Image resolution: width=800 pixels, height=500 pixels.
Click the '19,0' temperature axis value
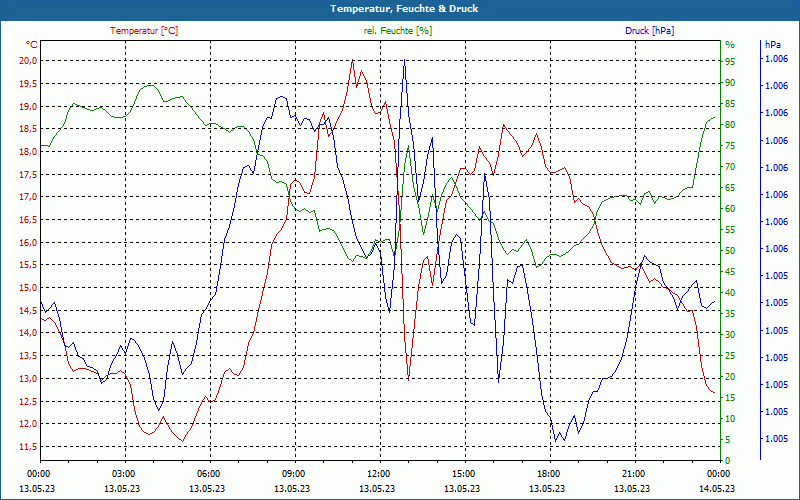(28, 107)
